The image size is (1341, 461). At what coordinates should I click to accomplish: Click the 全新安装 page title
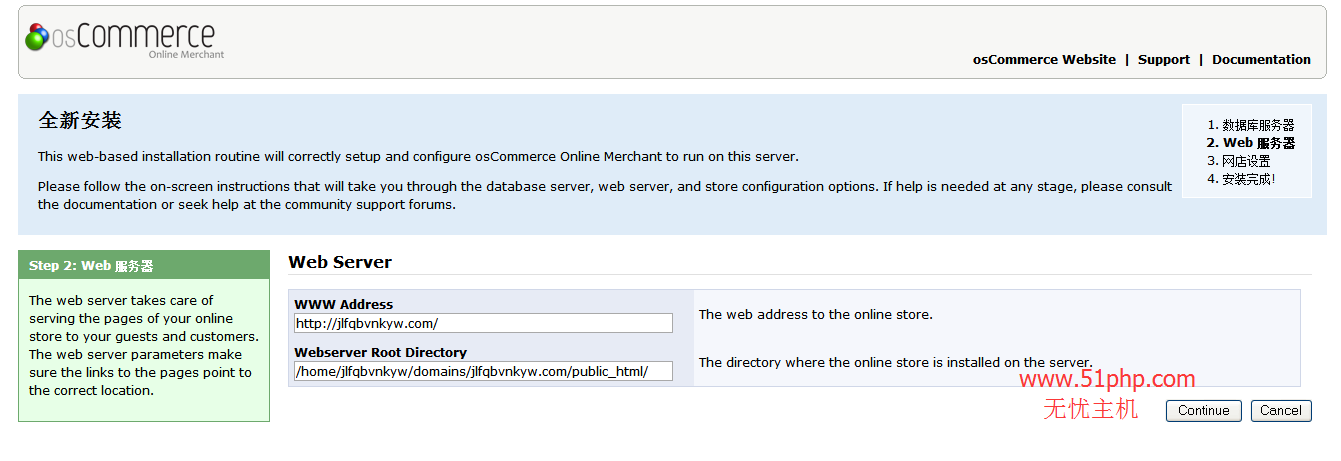[80, 121]
